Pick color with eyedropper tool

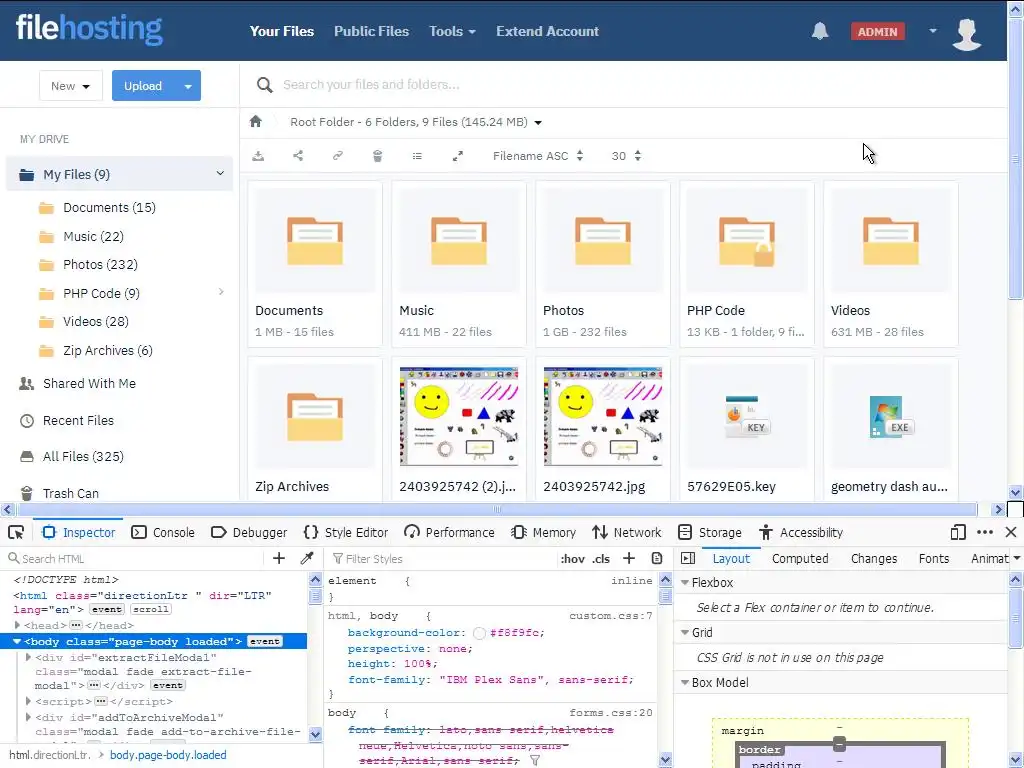[x=307, y=558]
